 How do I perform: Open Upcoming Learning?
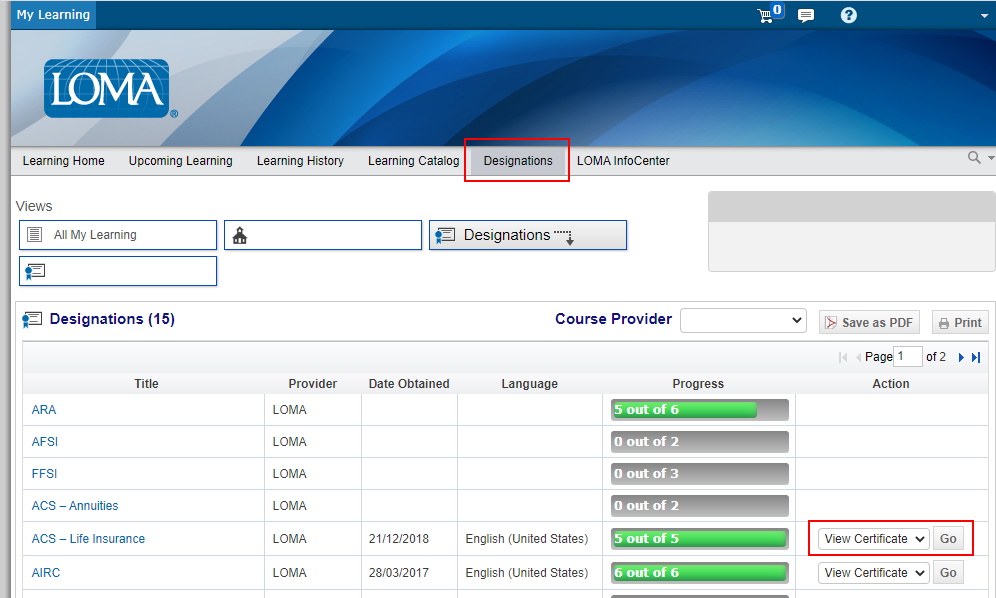(180, 161)
